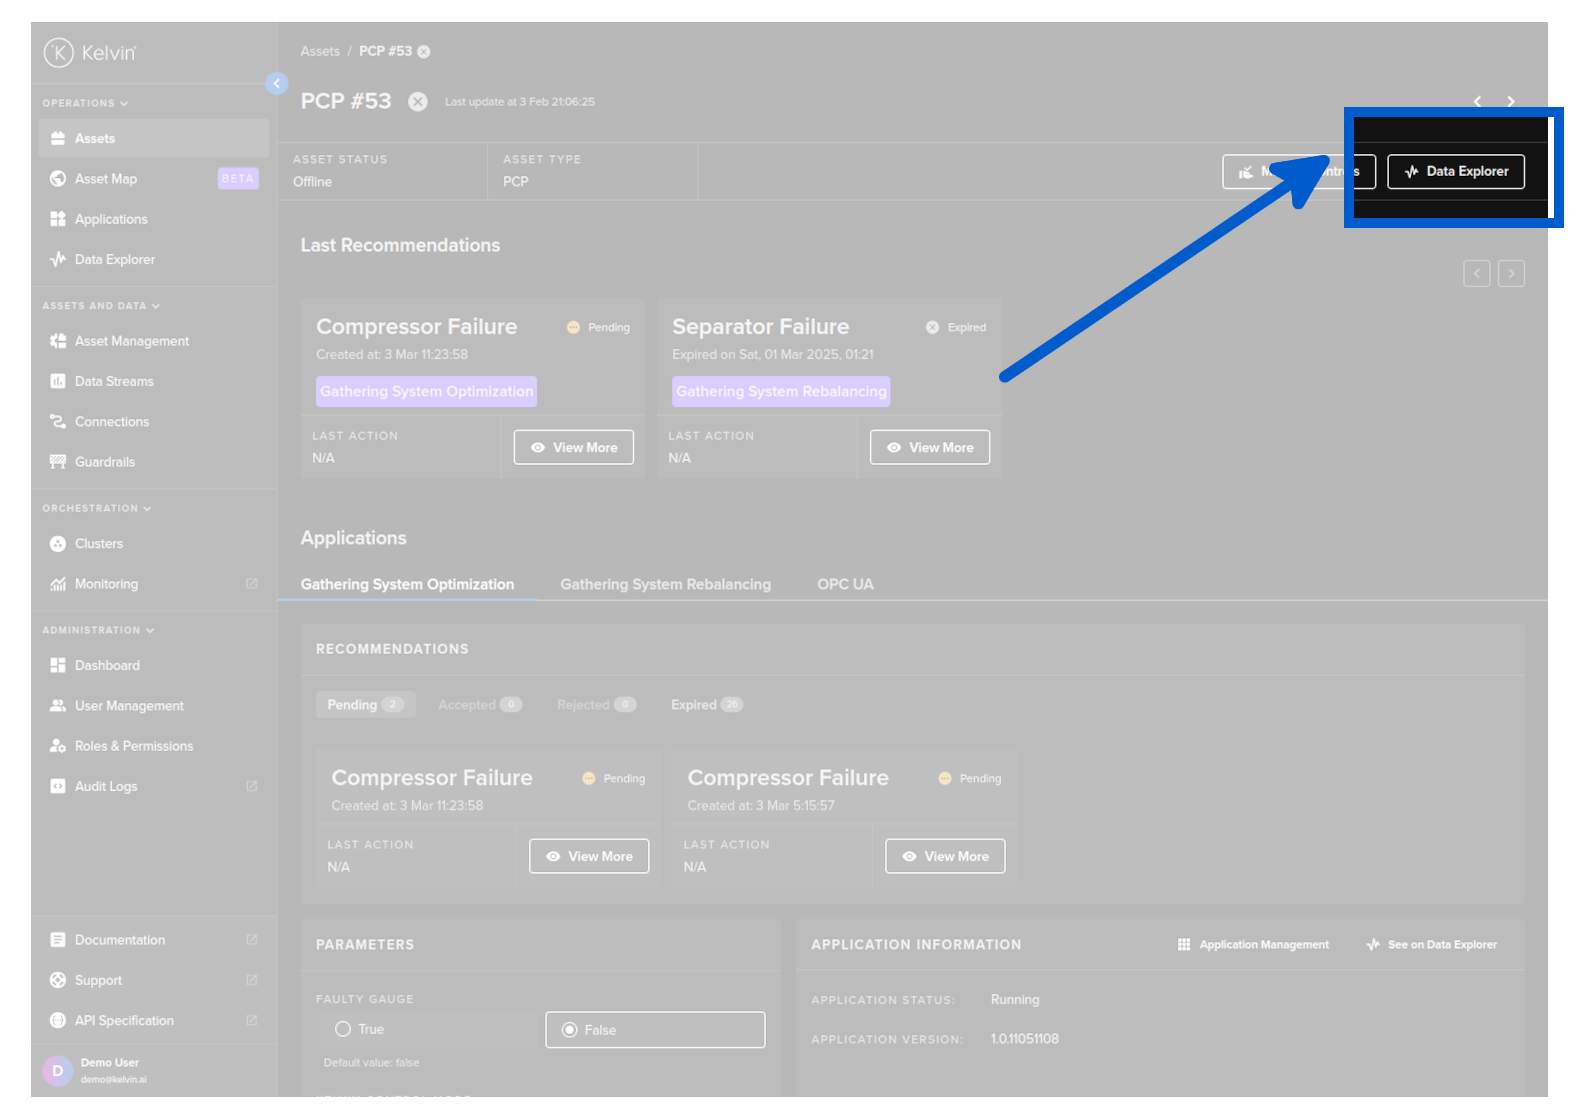This screenshot has width=1580, height=1120.
Task: Collapse the sidebar with arrow handle
Action: tap(277, 84)
